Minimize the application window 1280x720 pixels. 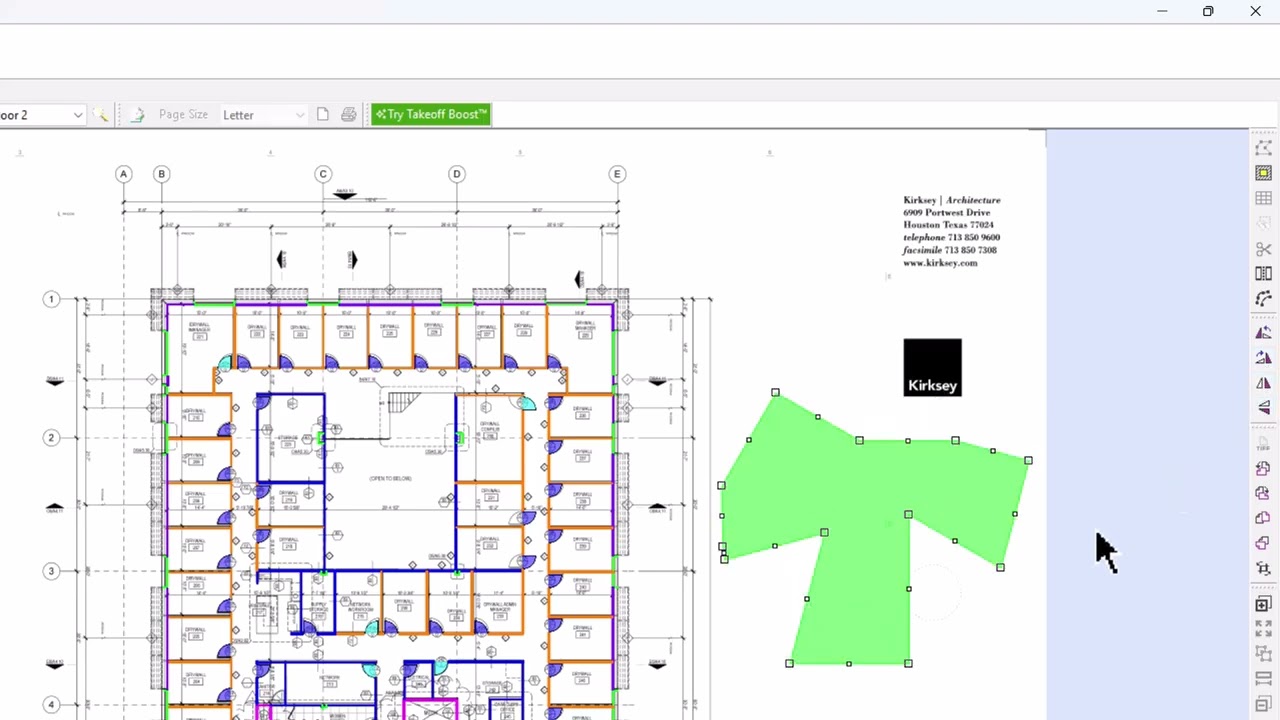pos(1162,11)
